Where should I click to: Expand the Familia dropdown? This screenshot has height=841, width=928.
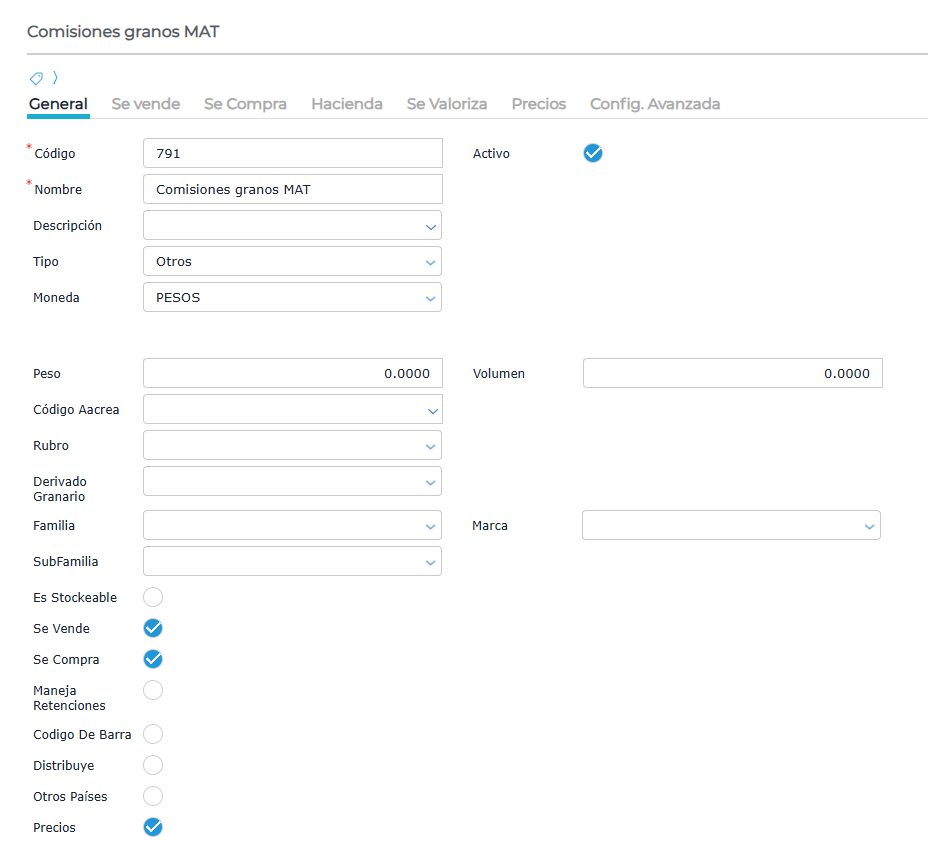pyautogui.click(x=292, y=526)
